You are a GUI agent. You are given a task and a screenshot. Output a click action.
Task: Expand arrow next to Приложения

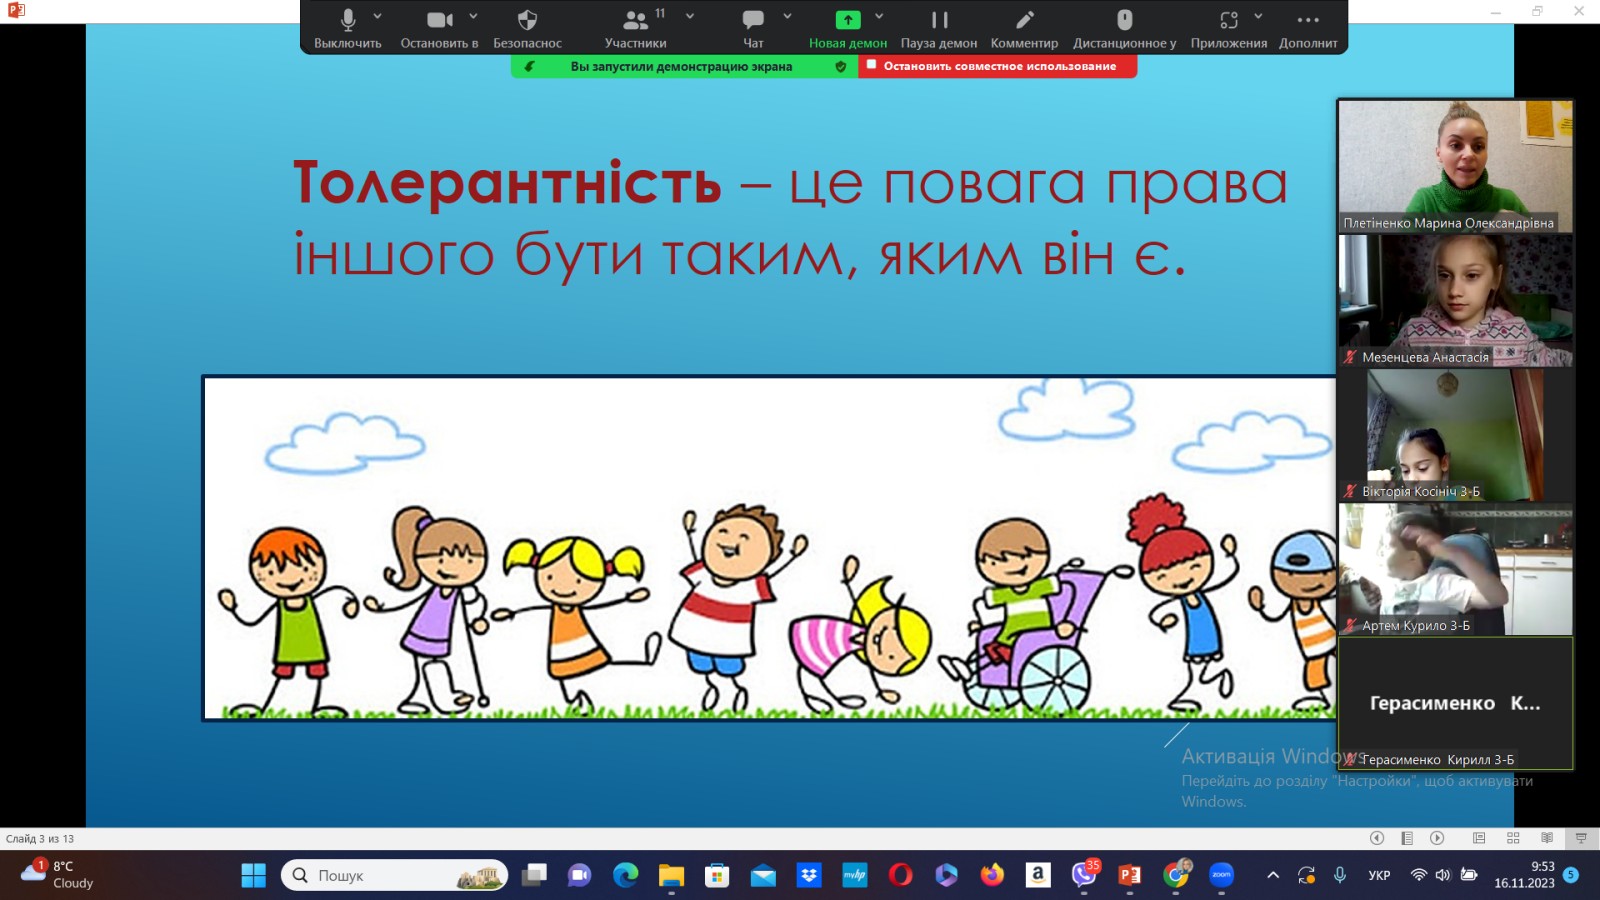tap(1258, 17)
